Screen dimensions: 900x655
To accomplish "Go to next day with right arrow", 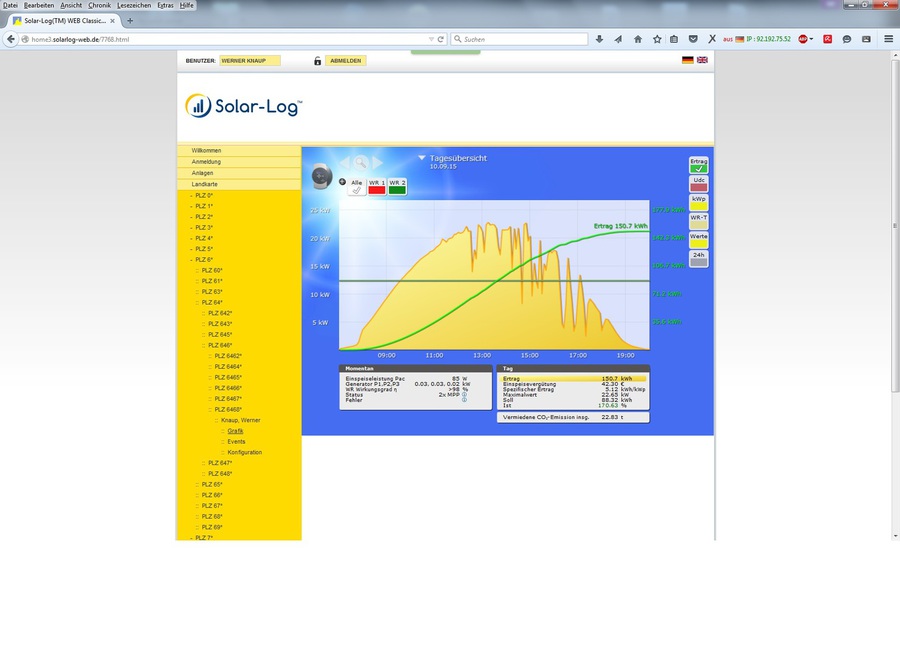I will (377, 162).
